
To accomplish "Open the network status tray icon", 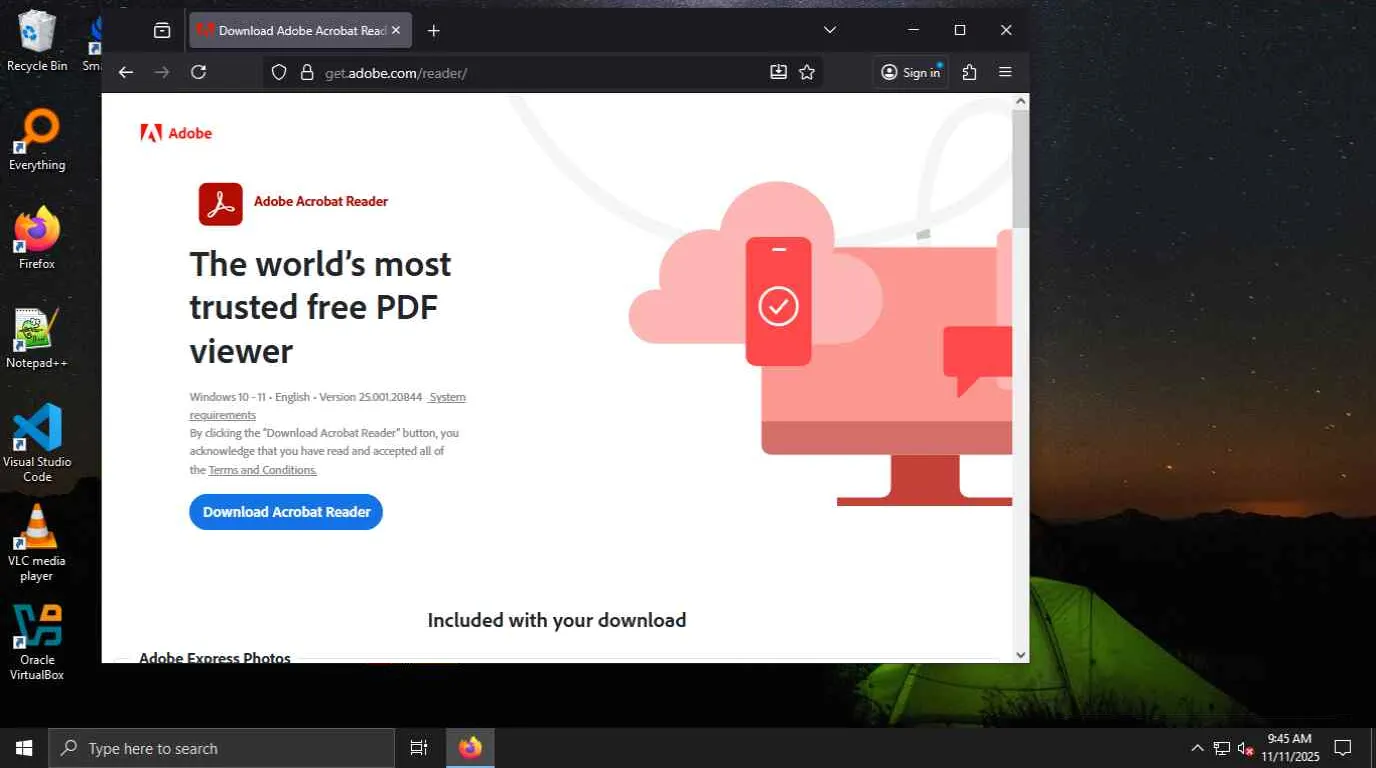I will [1221, 748].
